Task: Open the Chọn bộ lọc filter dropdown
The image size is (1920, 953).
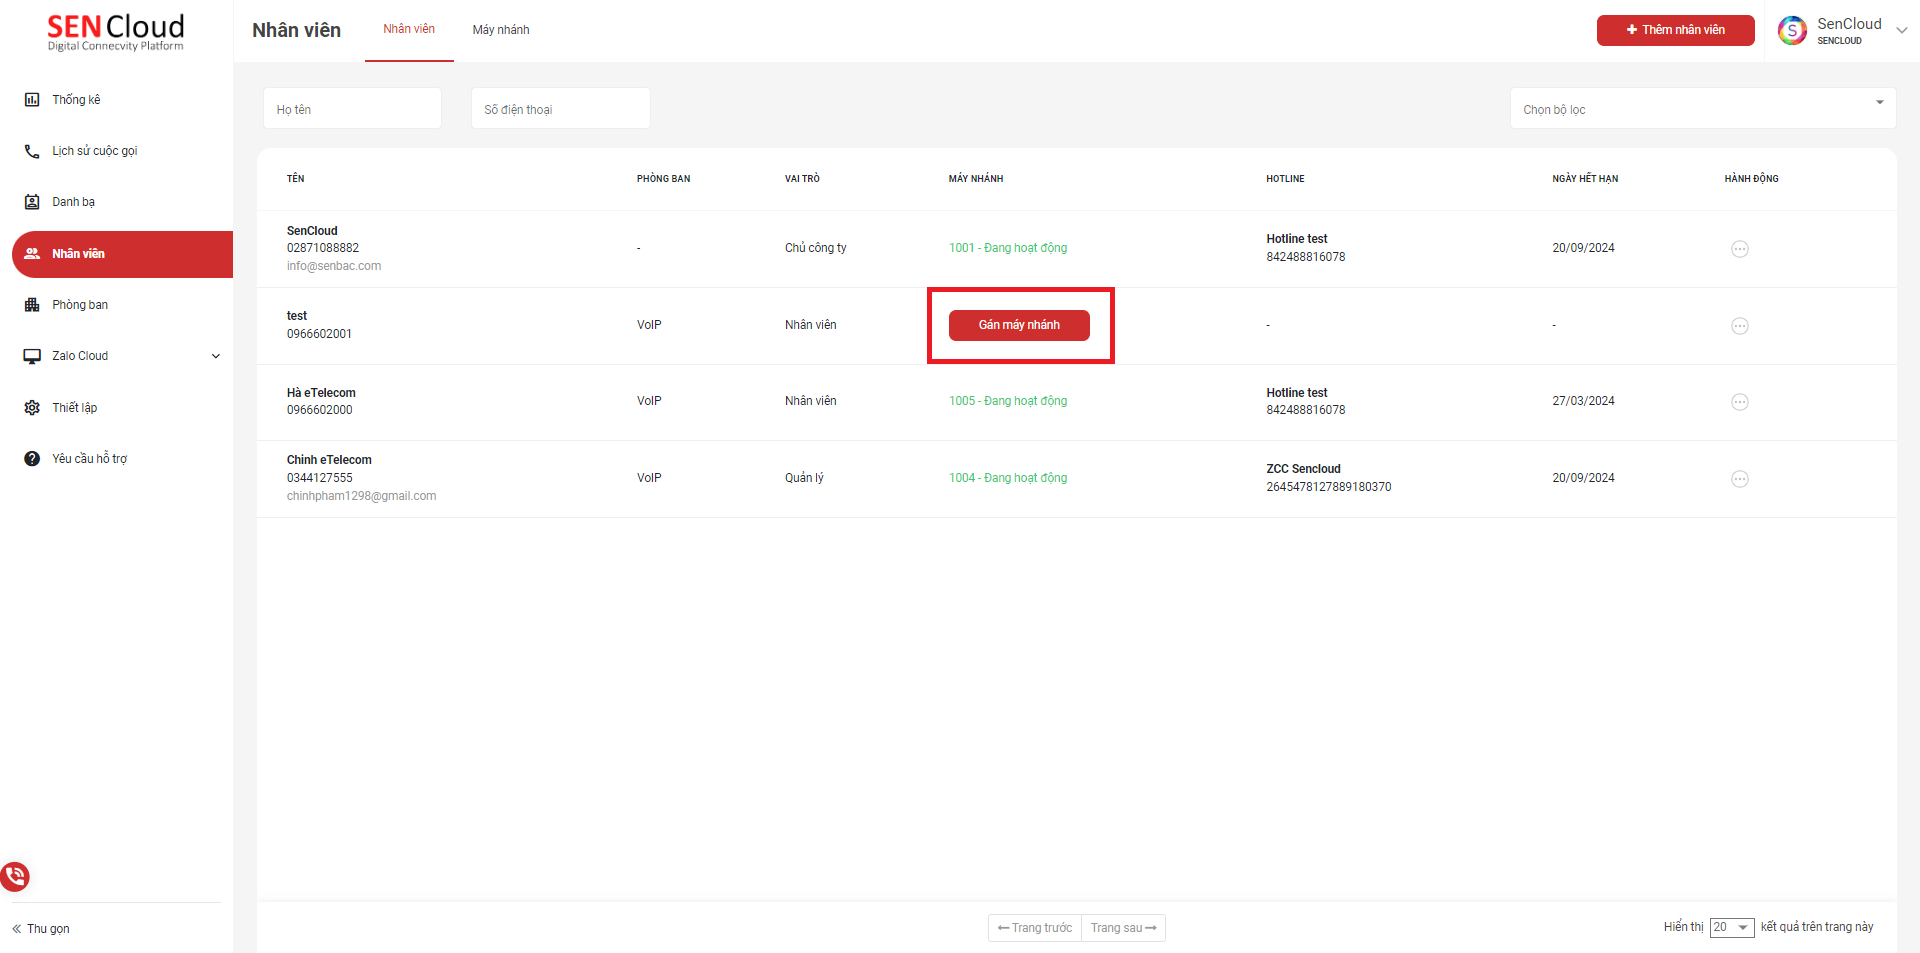Action: click(x=1702, y=109)
